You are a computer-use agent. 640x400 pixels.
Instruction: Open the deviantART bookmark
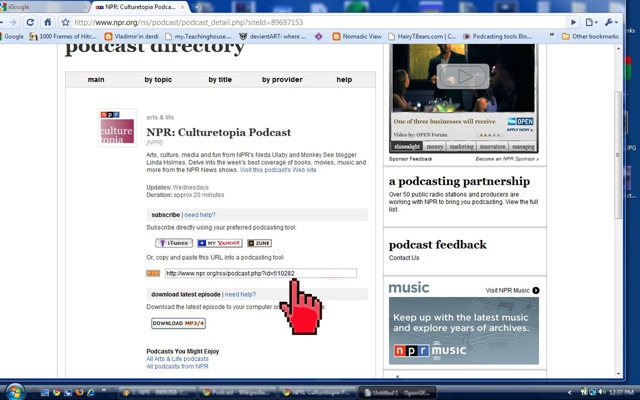(272, 36)
